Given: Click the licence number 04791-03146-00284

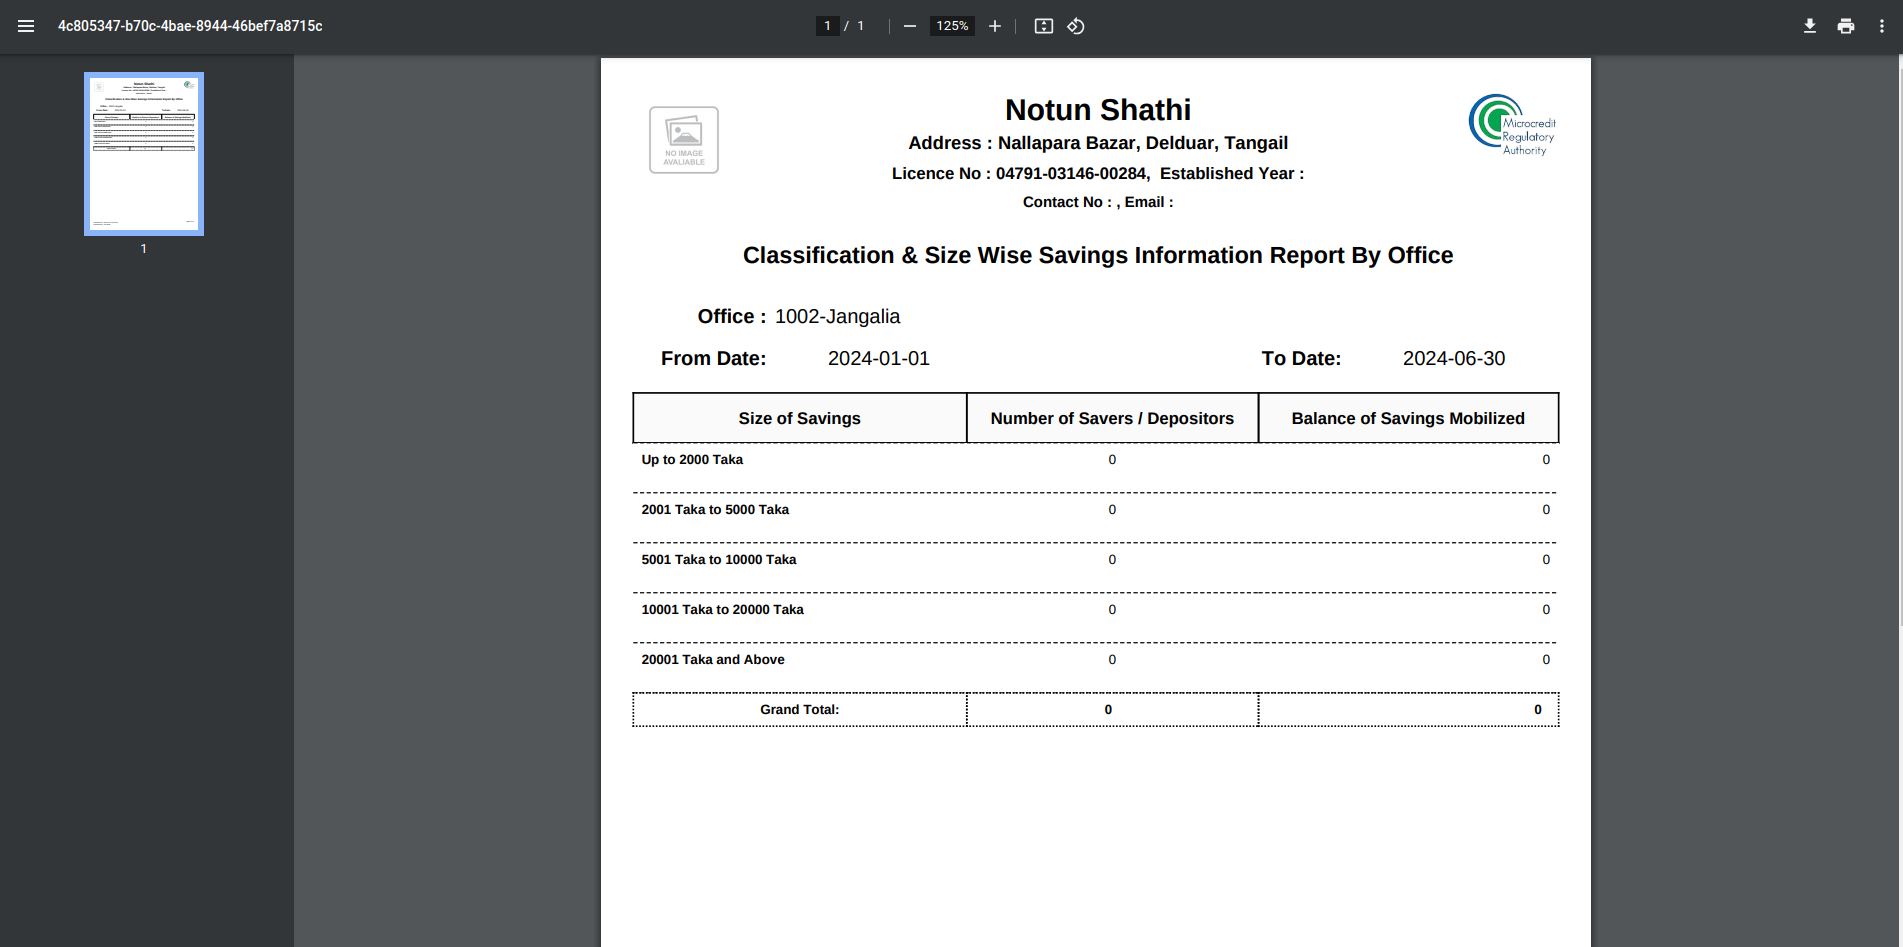Looking at the screenshot, I should coord(1071,173).
